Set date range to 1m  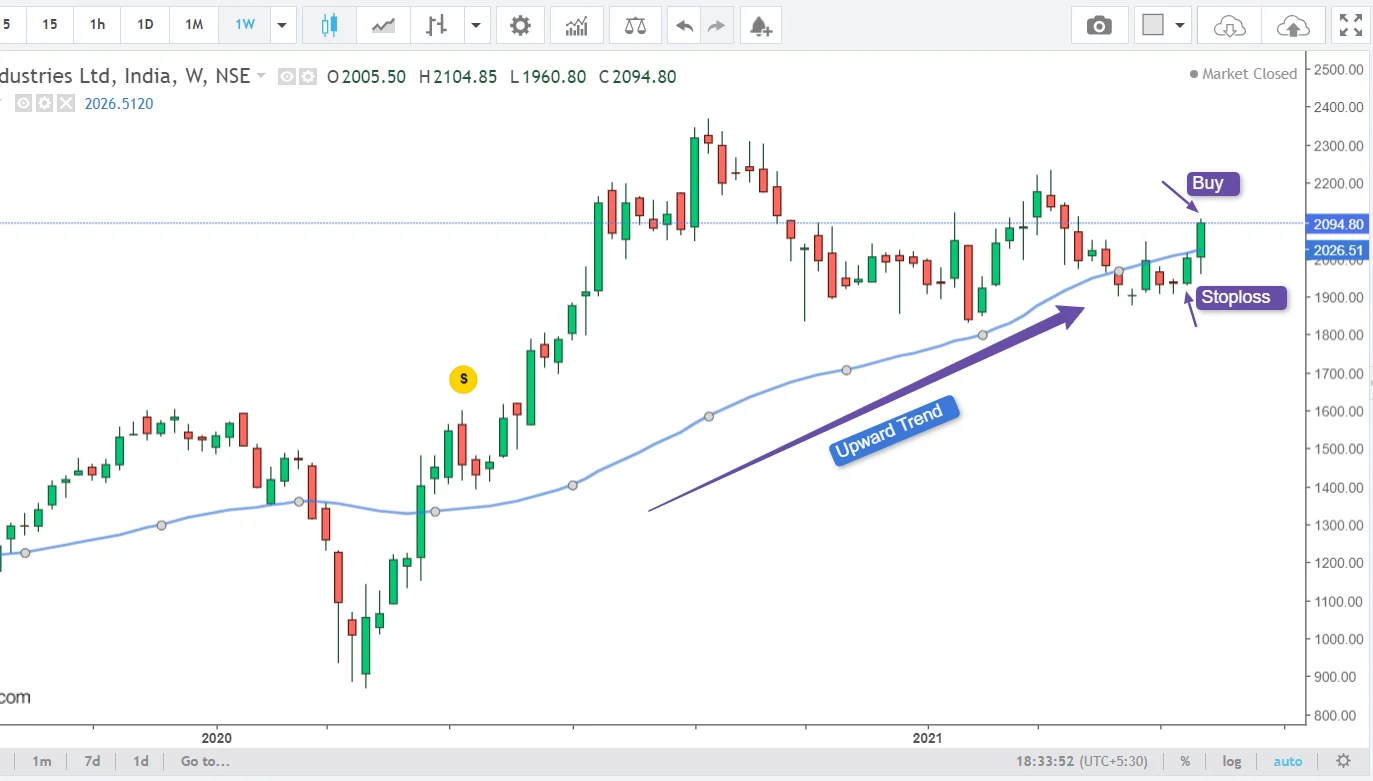click(42, 761)
